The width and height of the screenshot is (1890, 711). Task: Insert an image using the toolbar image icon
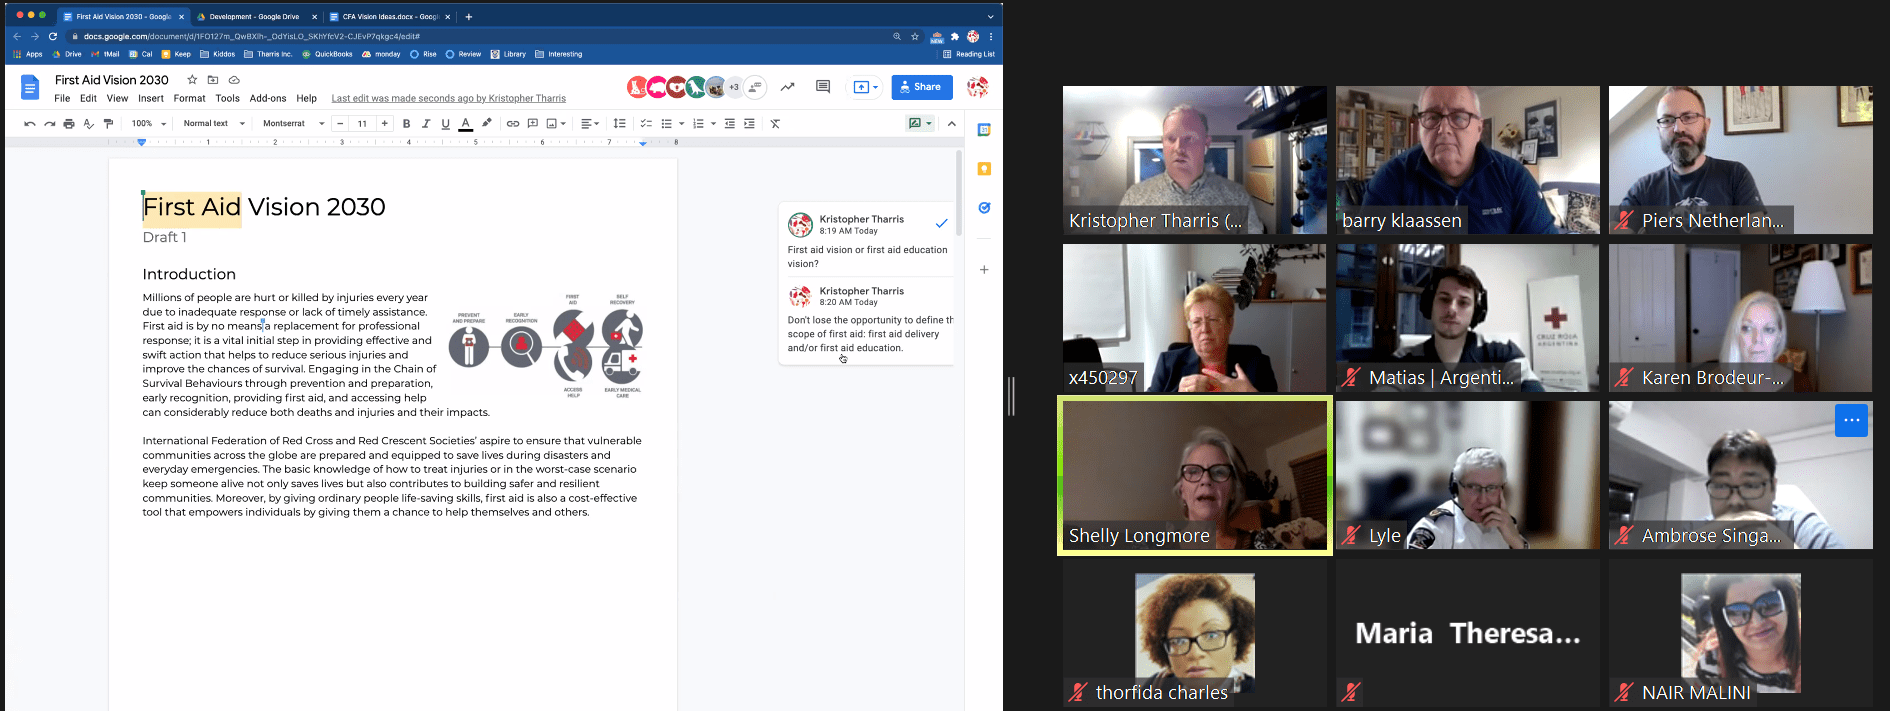tap(552, 124)
